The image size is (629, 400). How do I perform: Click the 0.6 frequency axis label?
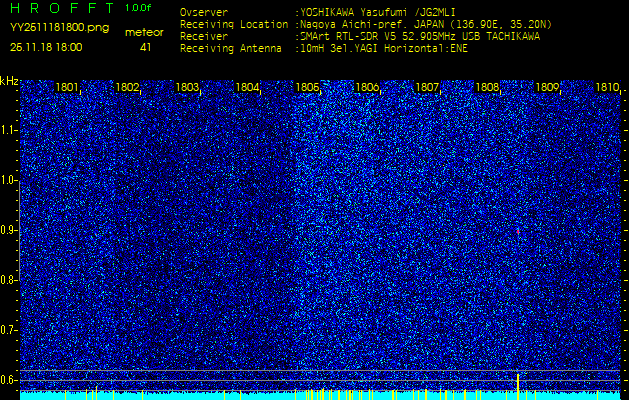point(9,380)
